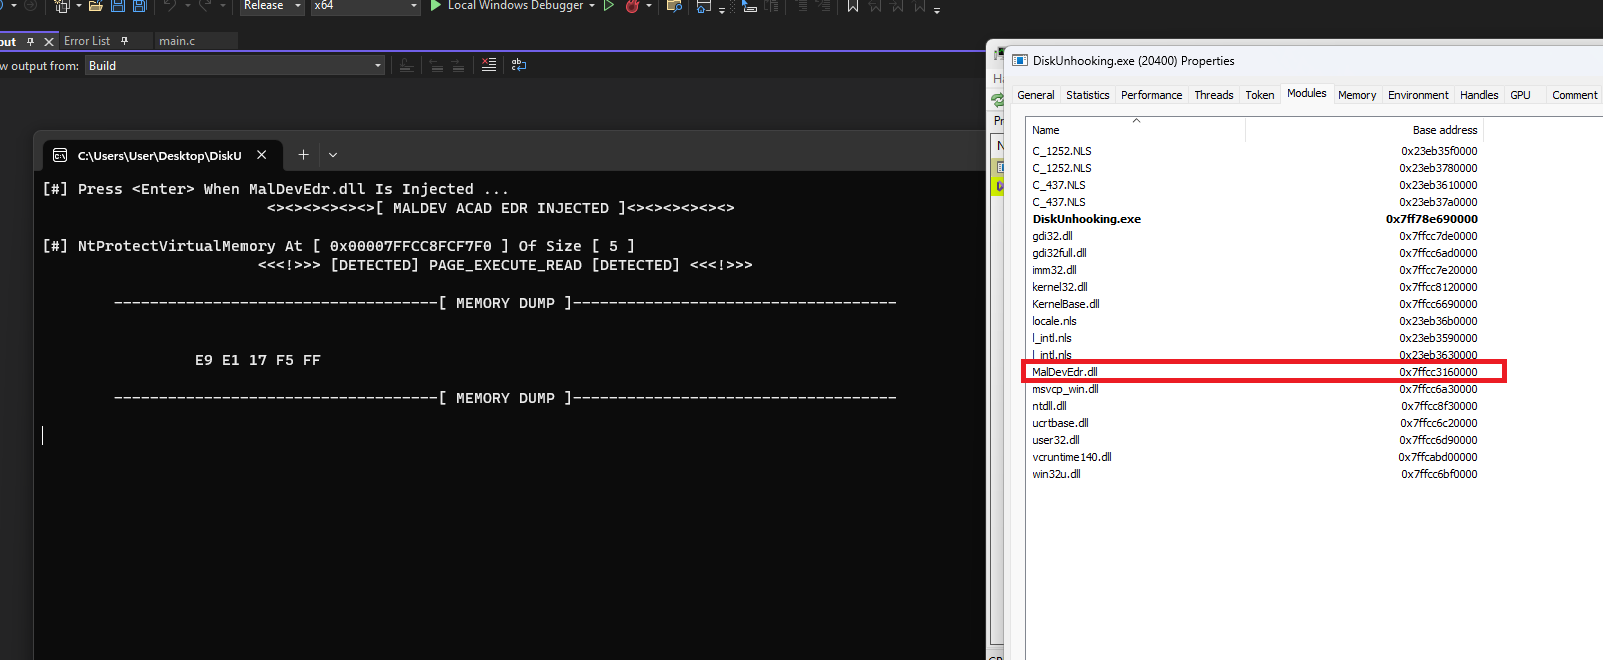Click base address 0x7ffc8f30000
The height and width of the screenshot is (660, 1603).
(1439, 406)
